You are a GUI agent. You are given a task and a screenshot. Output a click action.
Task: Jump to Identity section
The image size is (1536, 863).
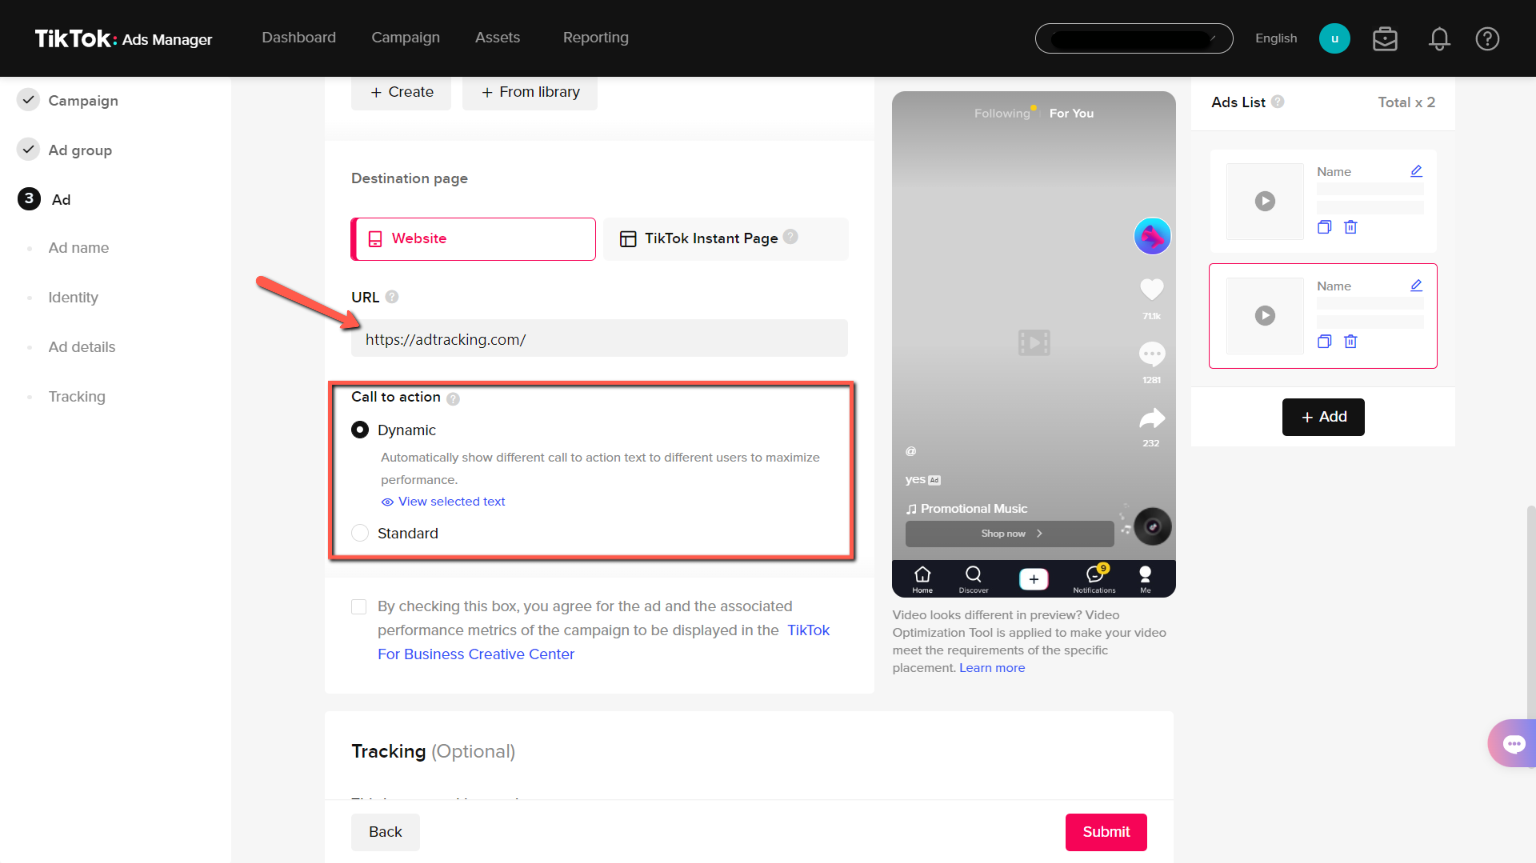click(x=73, y=297)
